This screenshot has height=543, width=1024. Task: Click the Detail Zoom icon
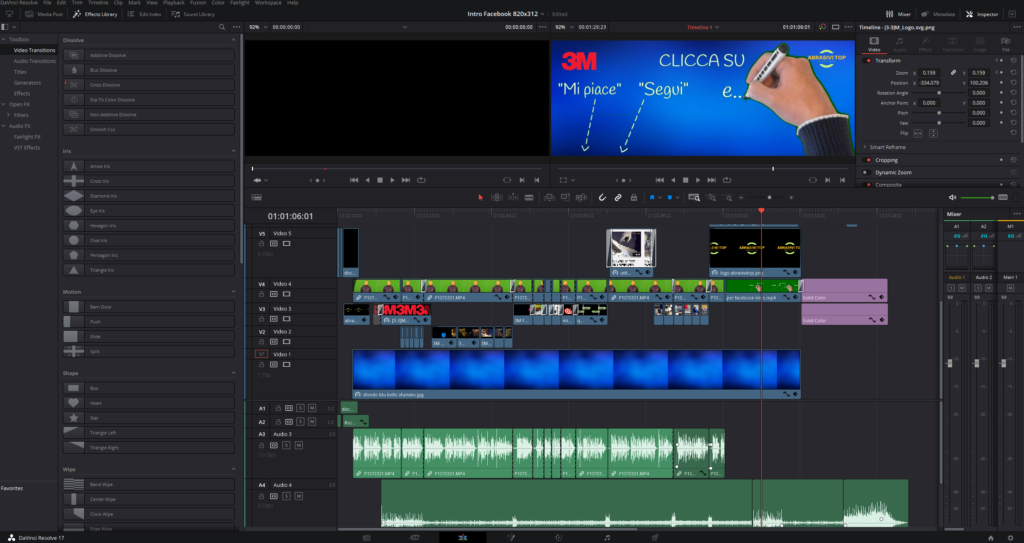711,197
